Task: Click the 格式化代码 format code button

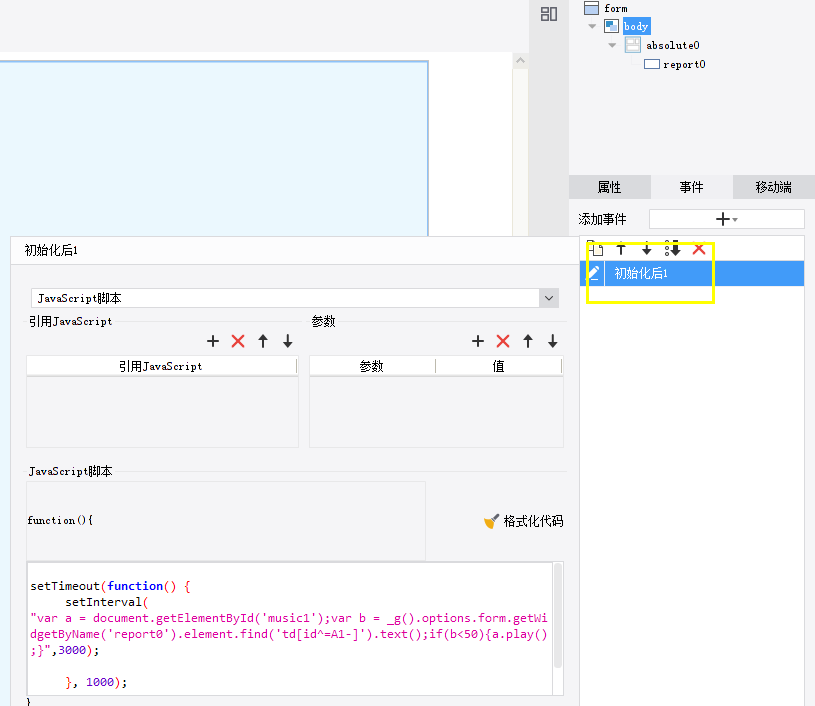Action: point(523,521)
